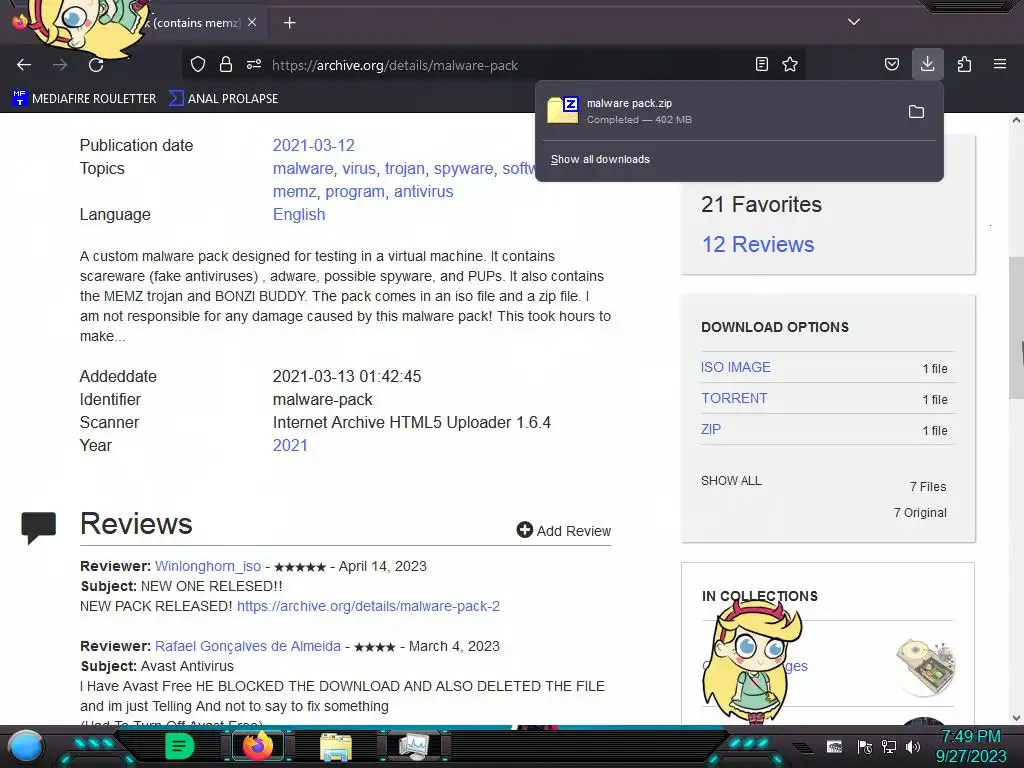
Task: Open publication date 2021-03-12 link
Action: (313, 145)
